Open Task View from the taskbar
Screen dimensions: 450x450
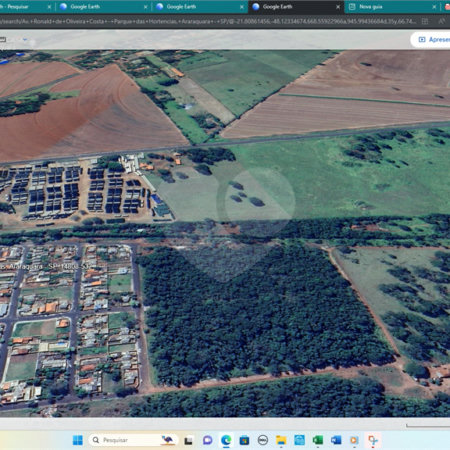[188, 440]
